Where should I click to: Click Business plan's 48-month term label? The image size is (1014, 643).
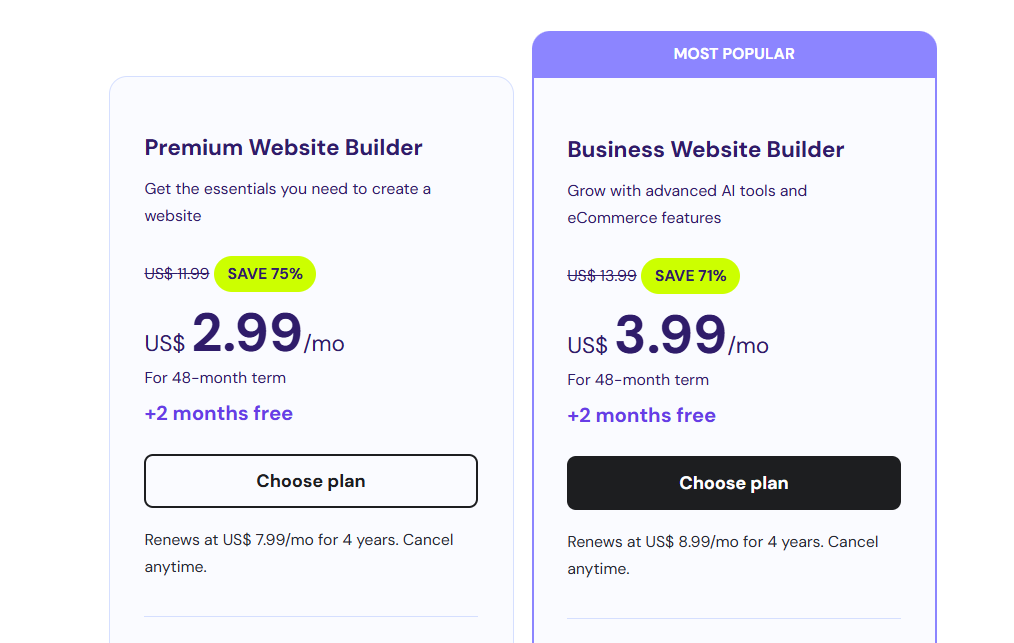(638, 380)
